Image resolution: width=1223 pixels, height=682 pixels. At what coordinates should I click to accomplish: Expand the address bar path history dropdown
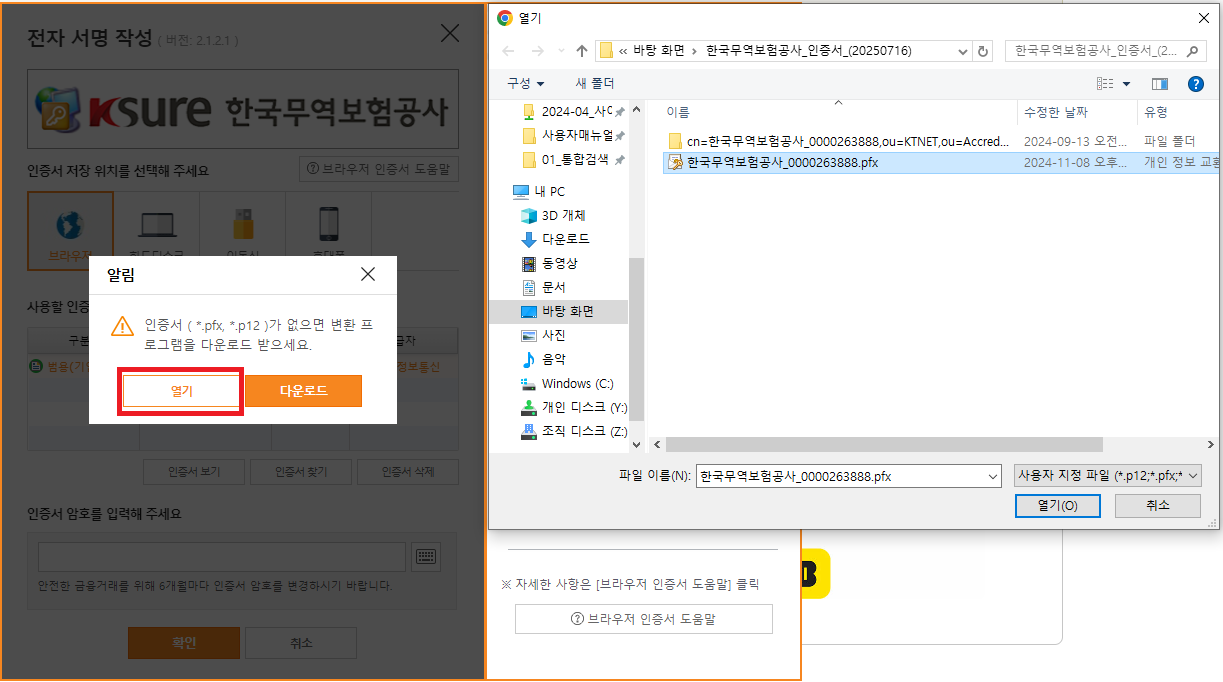point(963,51)
